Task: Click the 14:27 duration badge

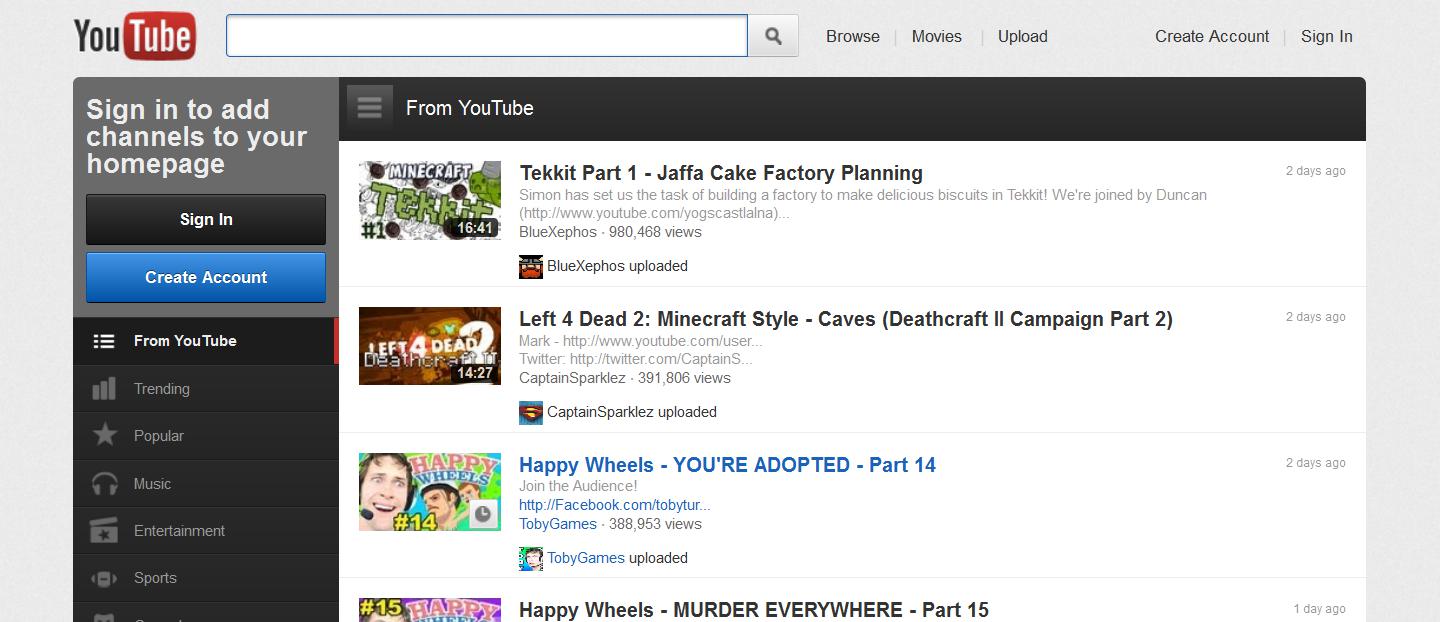Action: pos(475,373)
